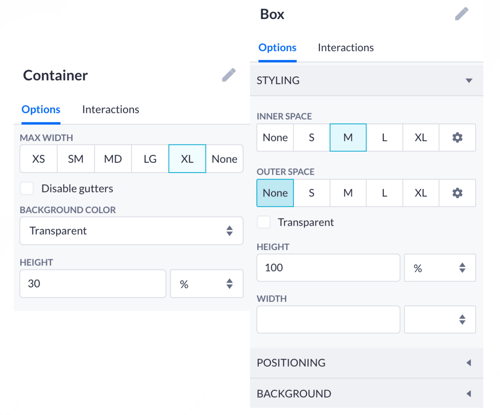The height and width of the screenshot is (415, 500).
Task: Open the Background Color Transparent dropdown
Action: click(132, 231)
